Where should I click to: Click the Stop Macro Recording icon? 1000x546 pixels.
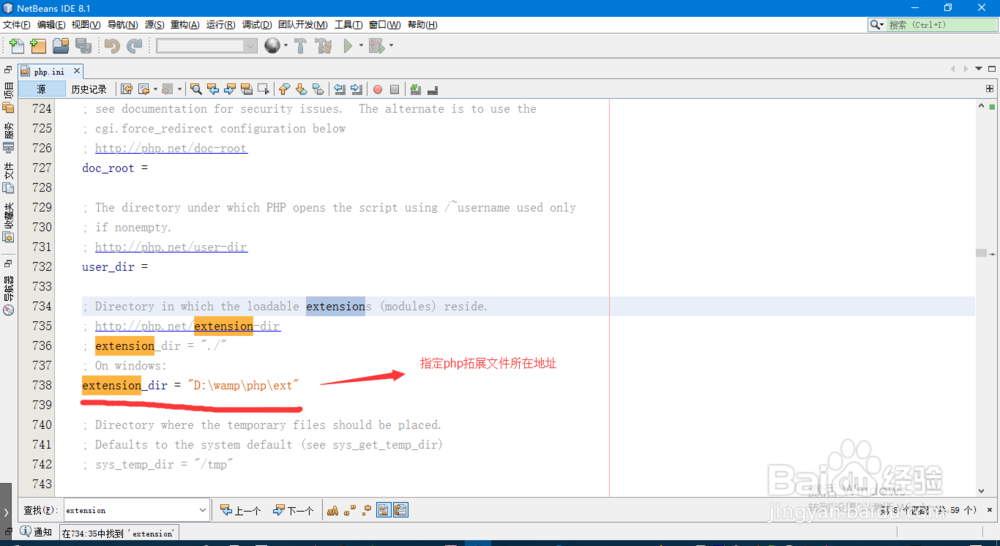pos(394,89)
